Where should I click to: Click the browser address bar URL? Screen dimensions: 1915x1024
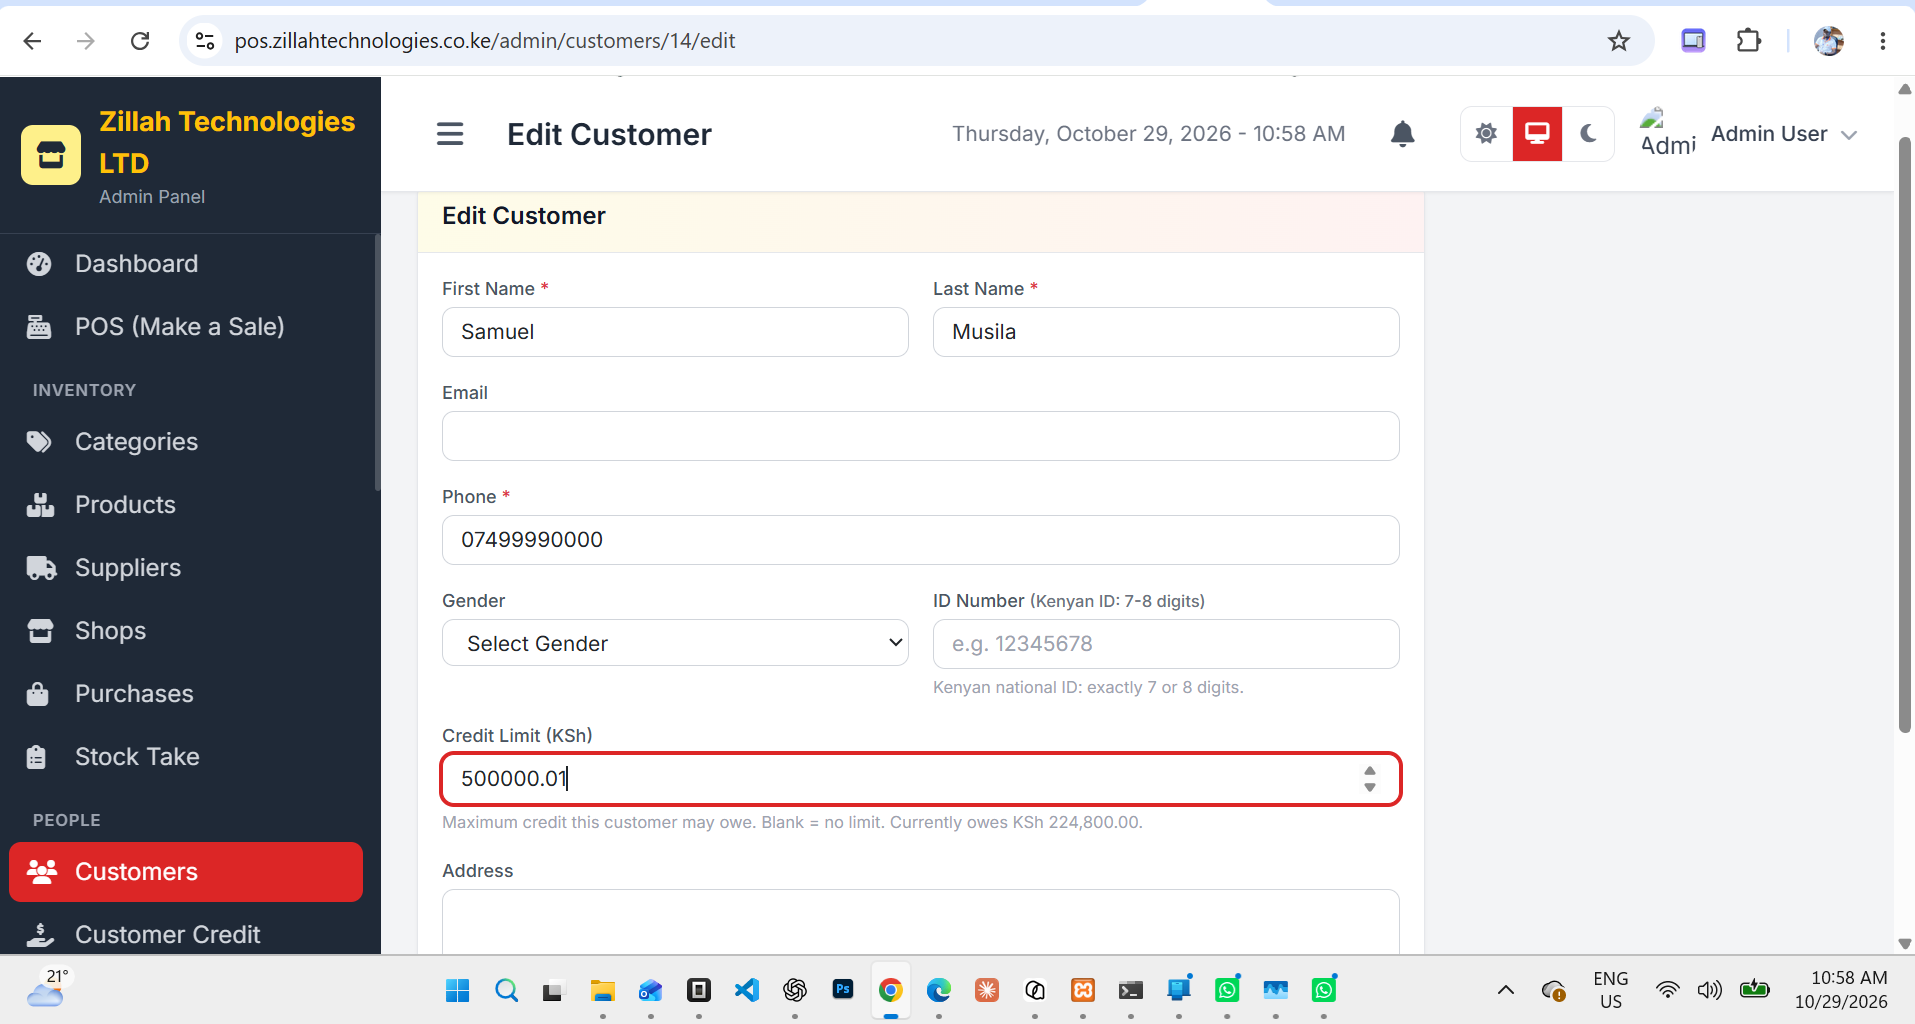coord(485,41)
